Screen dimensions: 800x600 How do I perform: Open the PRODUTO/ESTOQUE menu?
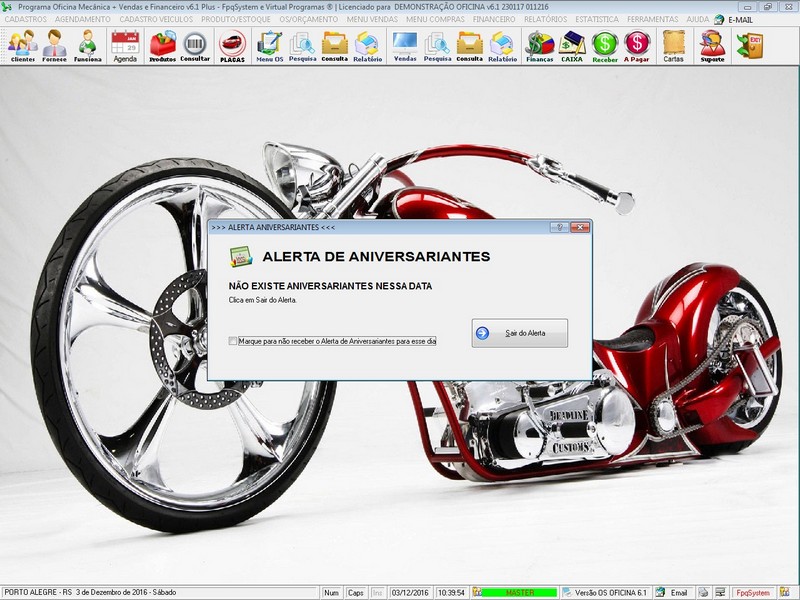coord(236,19)
